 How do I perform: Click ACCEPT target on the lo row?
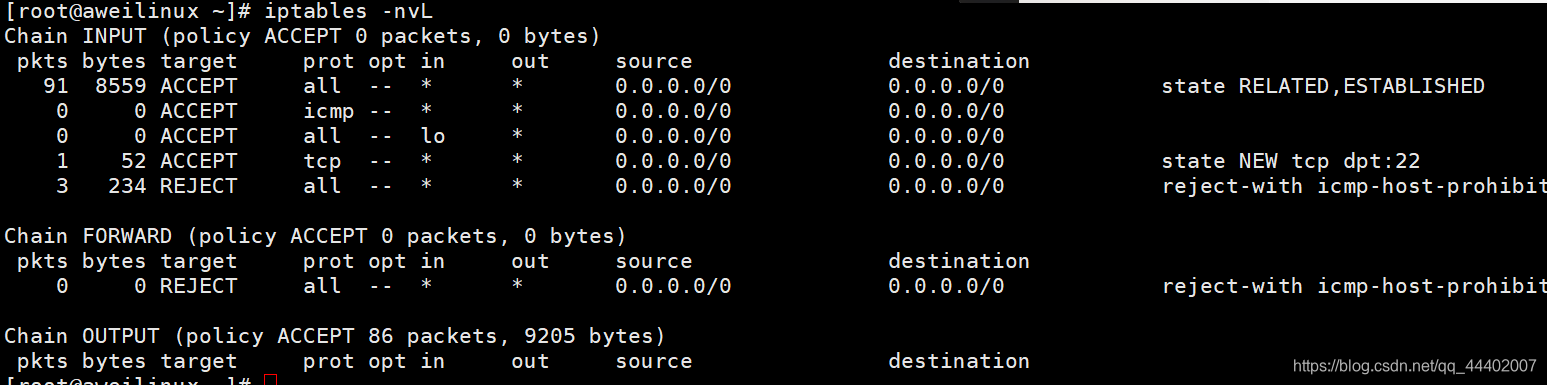tap(199, 136)
